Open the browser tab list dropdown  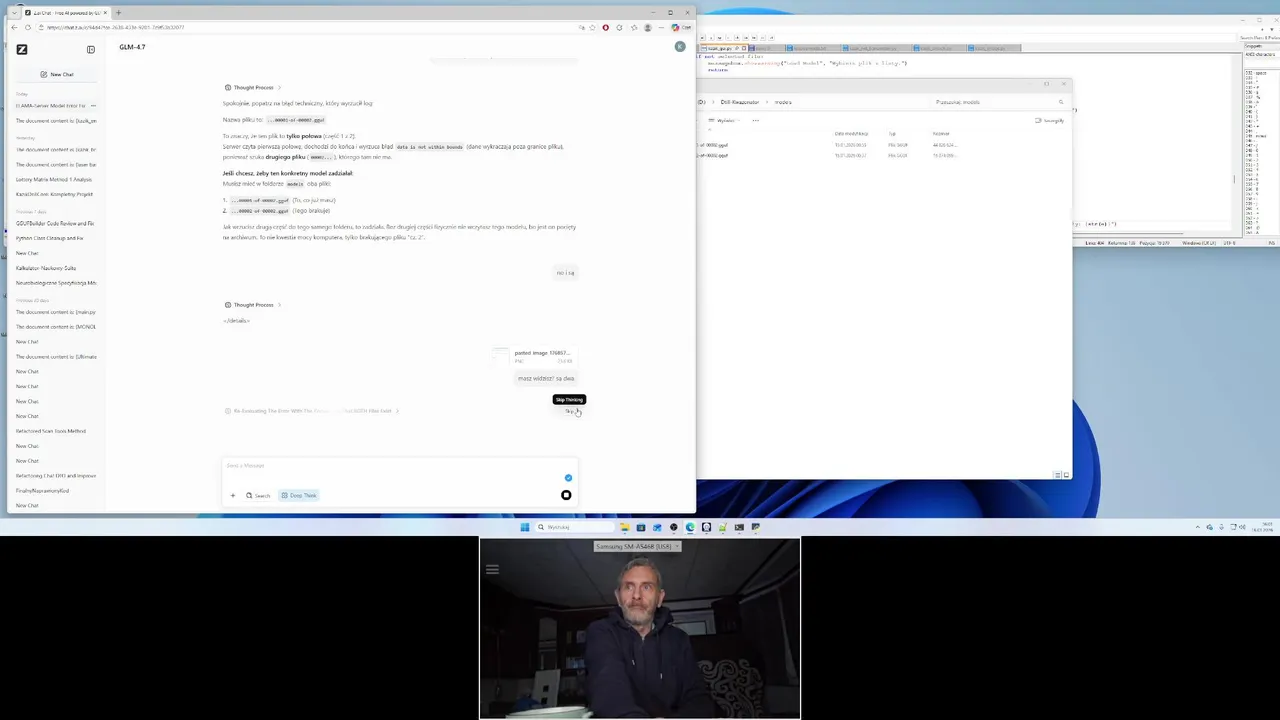coord(15,13)
